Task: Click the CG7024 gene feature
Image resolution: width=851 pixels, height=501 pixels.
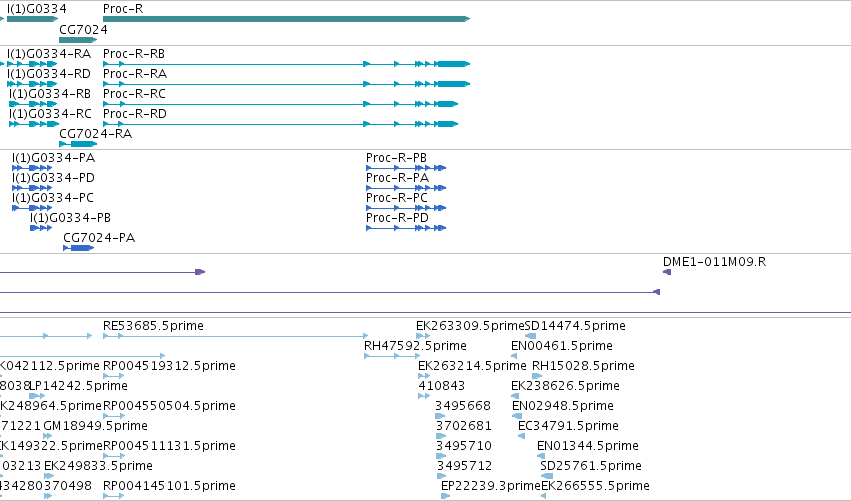Action: tap(78, 40)
